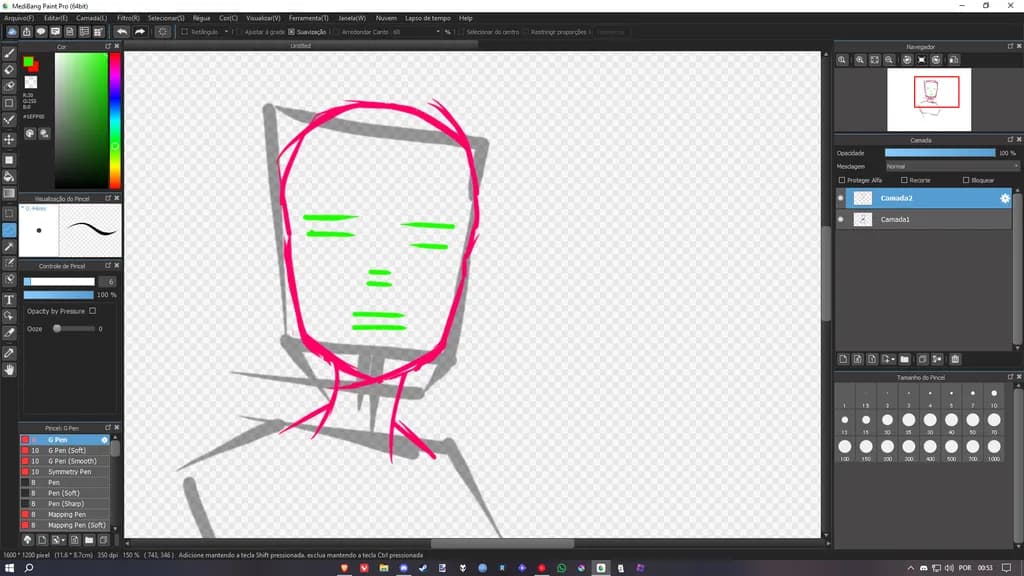The height and width of the screenshot is (576, 1024).
Task: Open the Mesclagem blend mode dropdown
Action: tap(952, 167)
